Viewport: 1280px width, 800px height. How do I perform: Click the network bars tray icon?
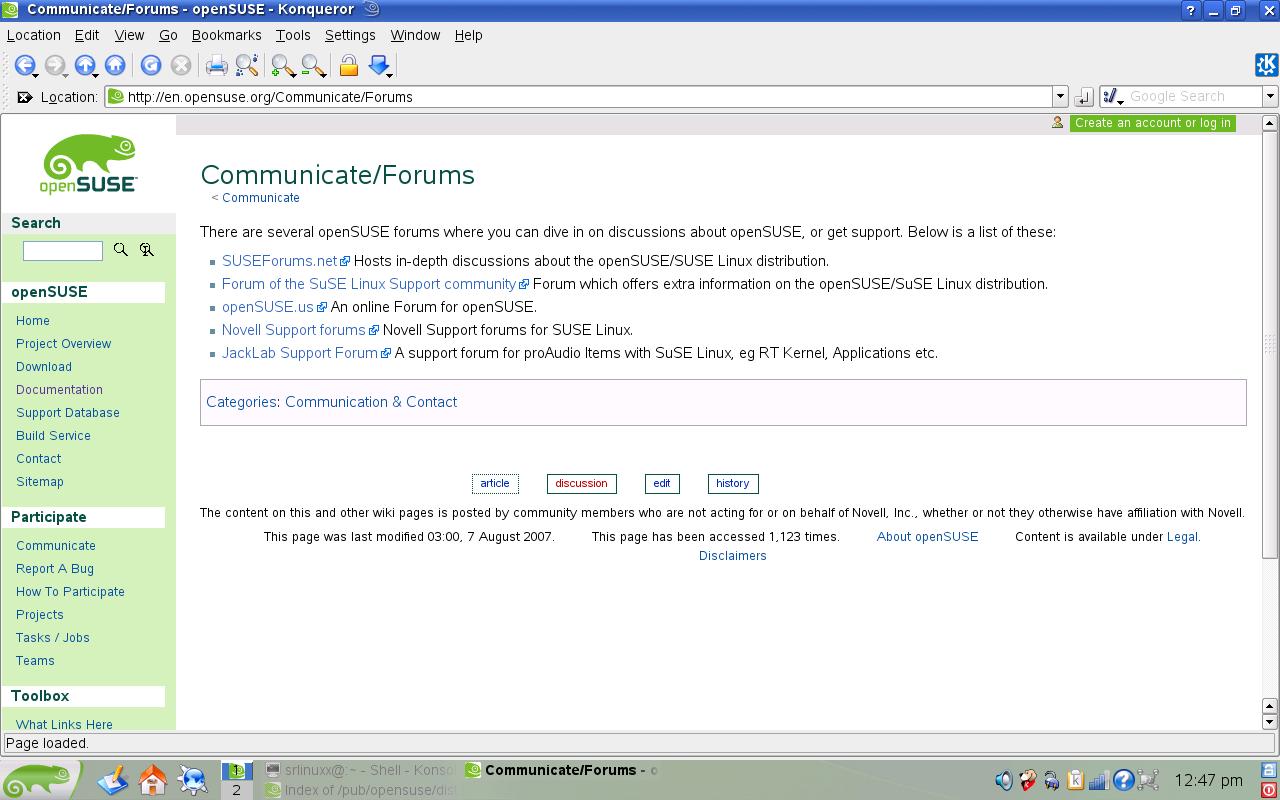(x=1099, y=780)
